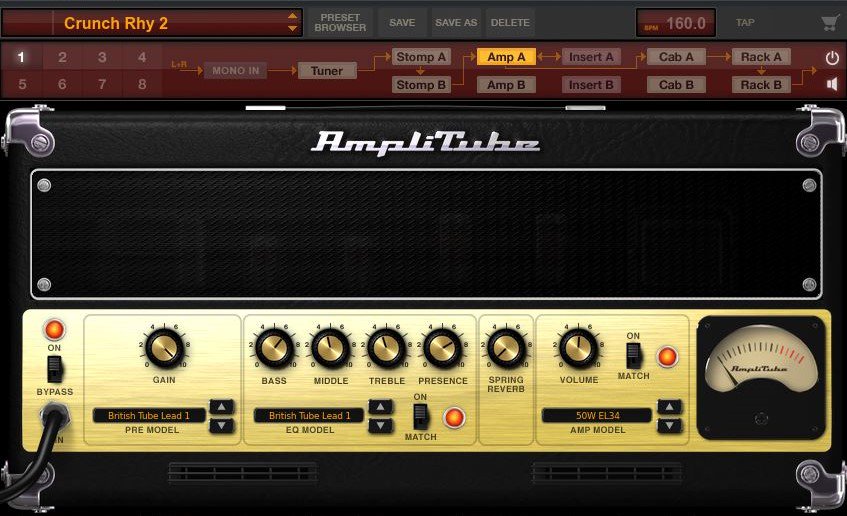Select previous preset with down arrow

[x=292, y=28]
